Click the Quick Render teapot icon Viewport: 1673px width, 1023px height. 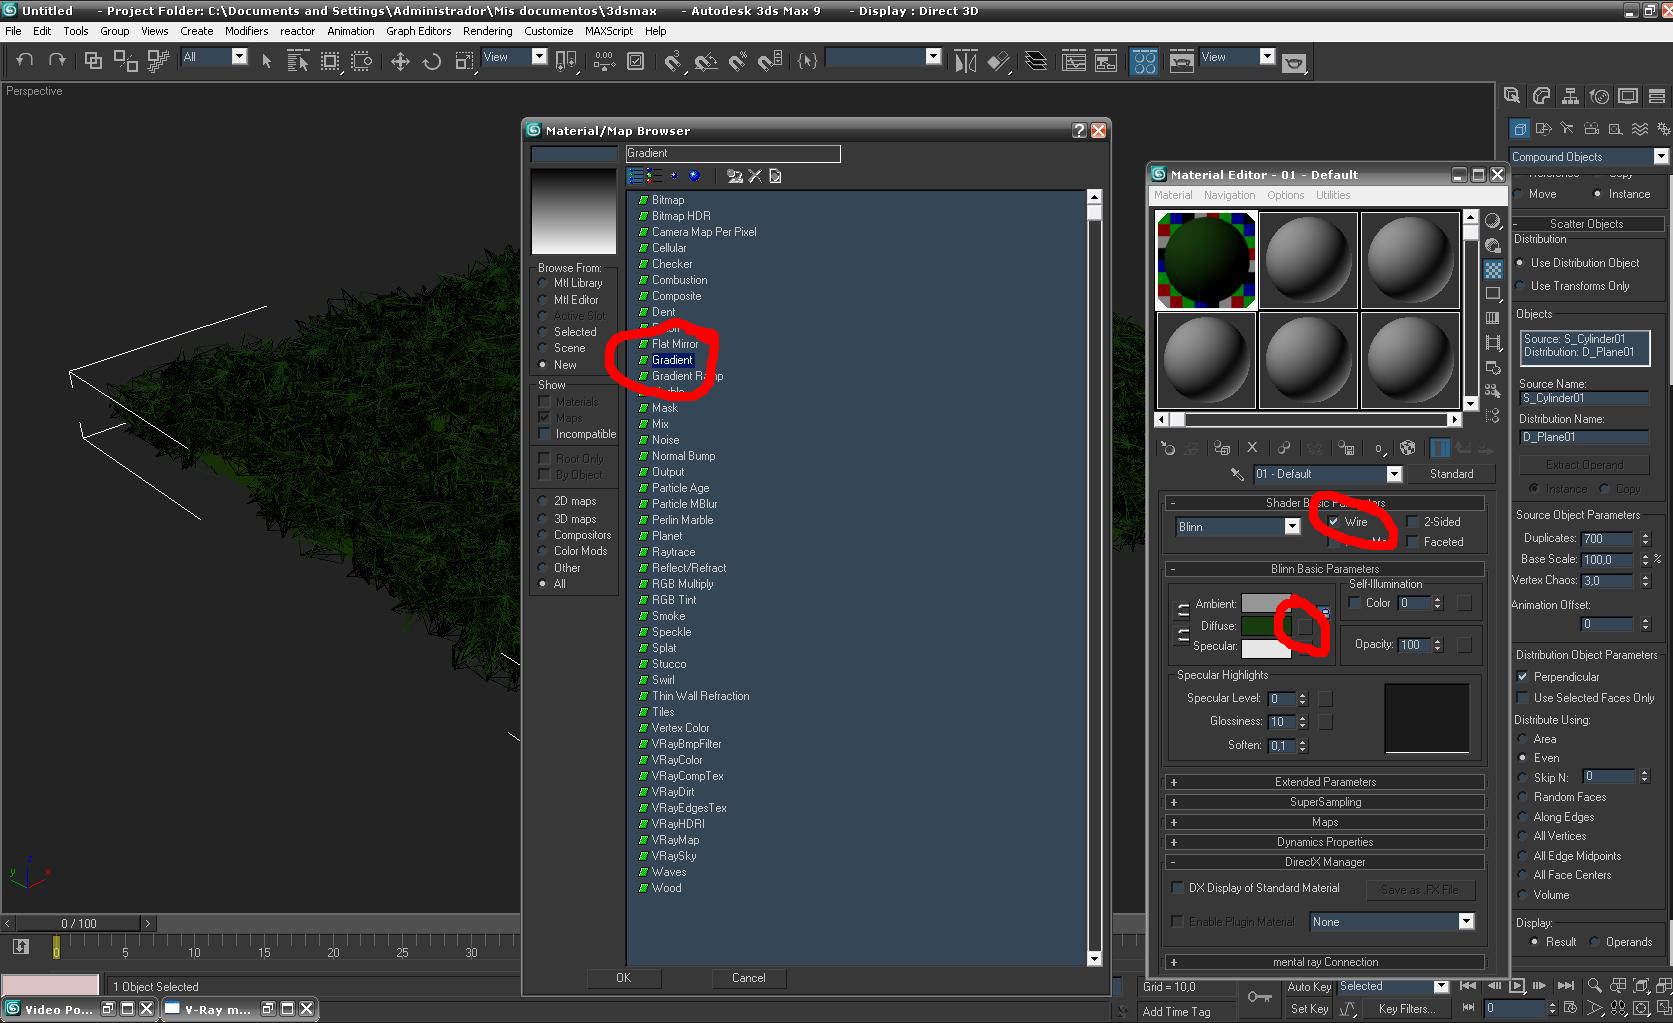1294,62
